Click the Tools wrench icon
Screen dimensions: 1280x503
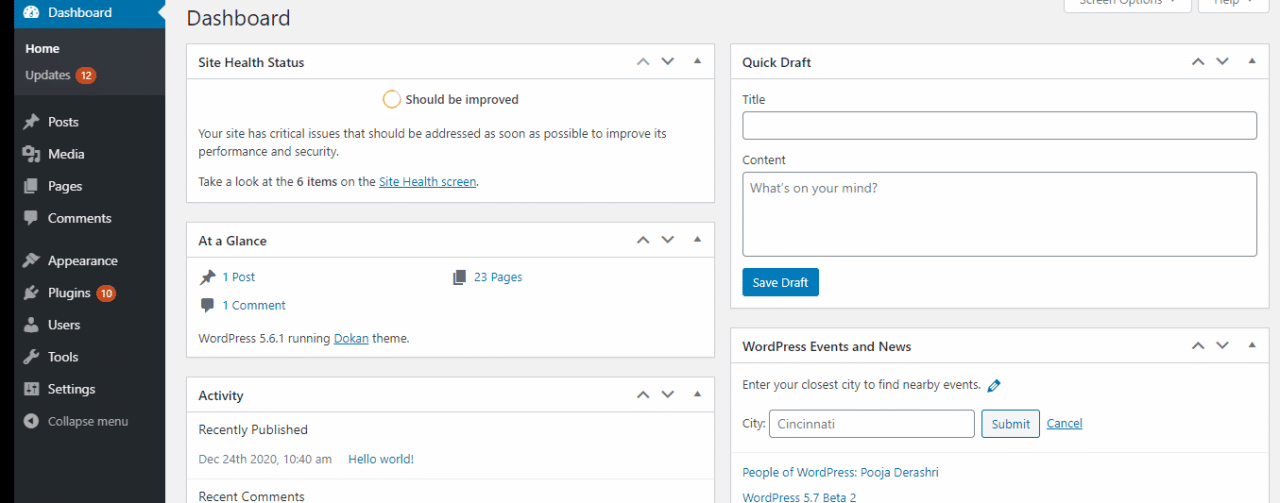point(31,357)
